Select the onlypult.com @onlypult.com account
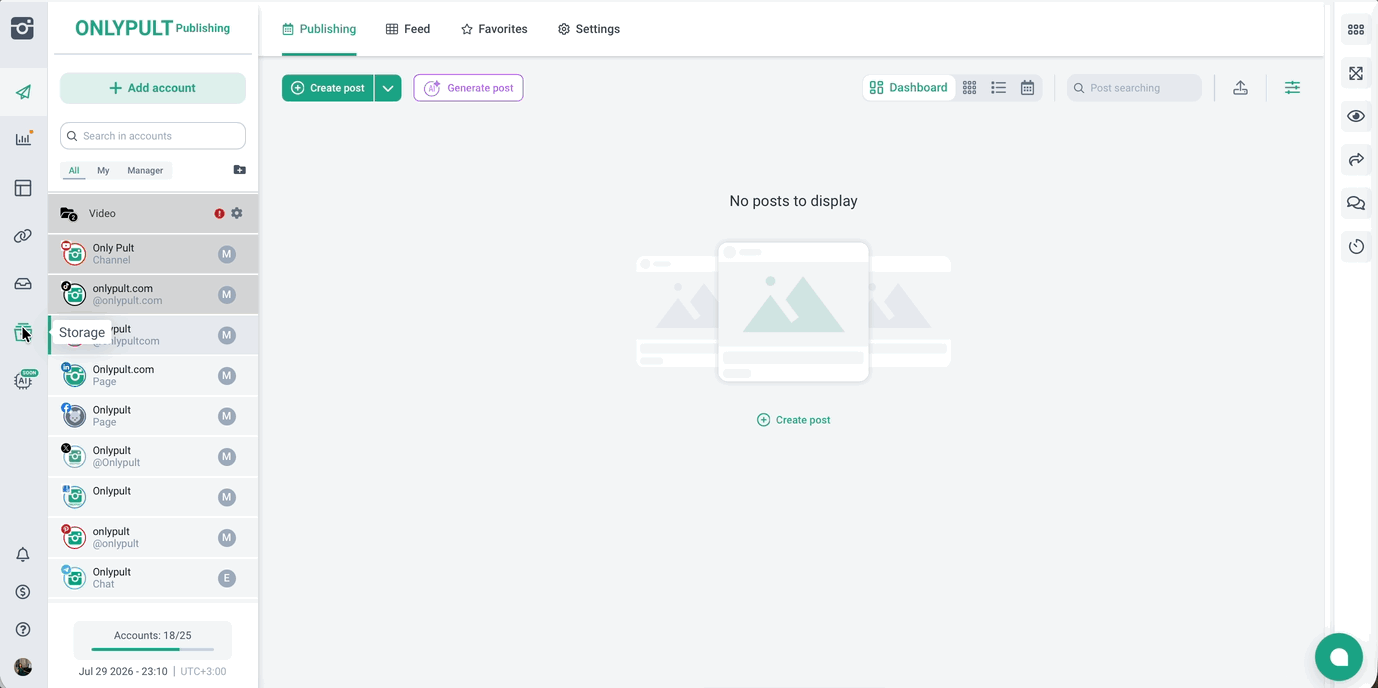1378x688 pixels. (153, 294)
